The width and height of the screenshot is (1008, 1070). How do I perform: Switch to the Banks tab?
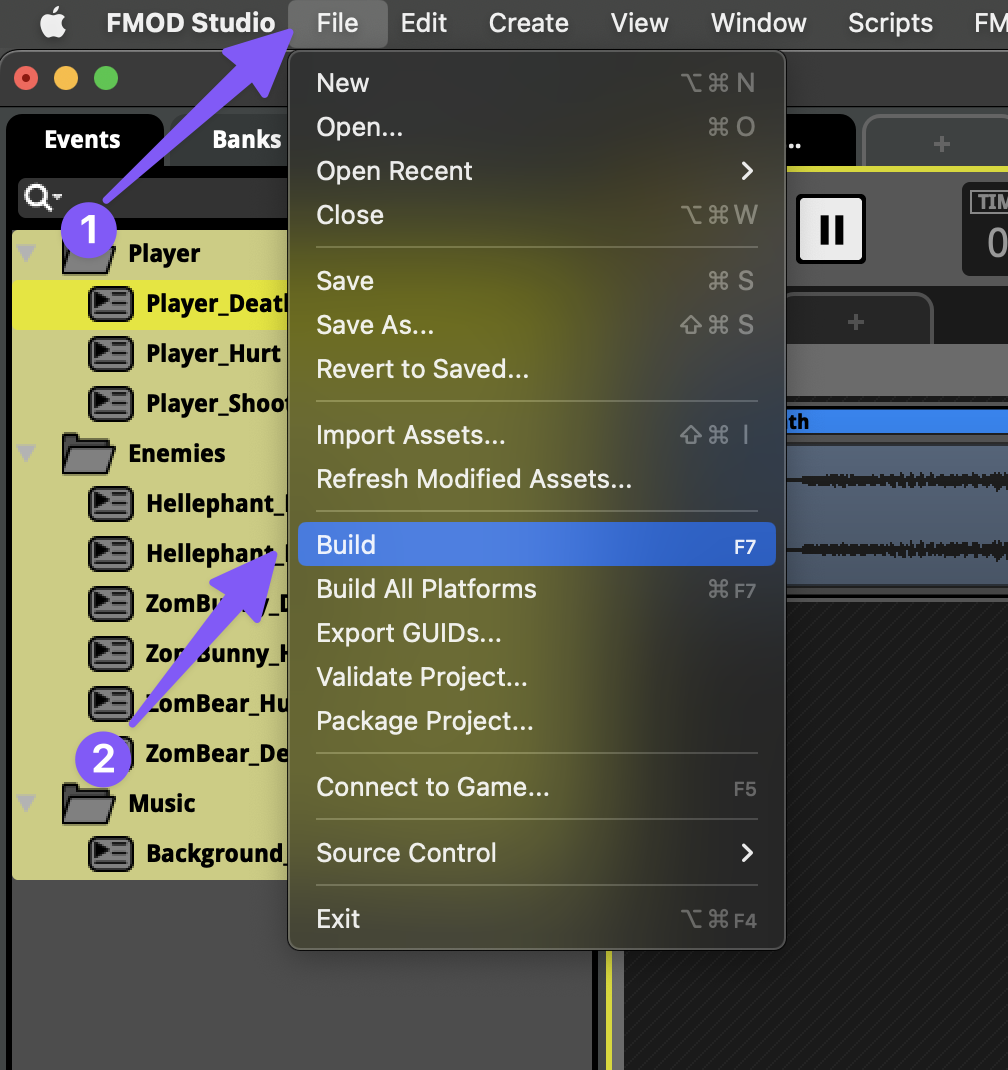[x=246, y=140]
